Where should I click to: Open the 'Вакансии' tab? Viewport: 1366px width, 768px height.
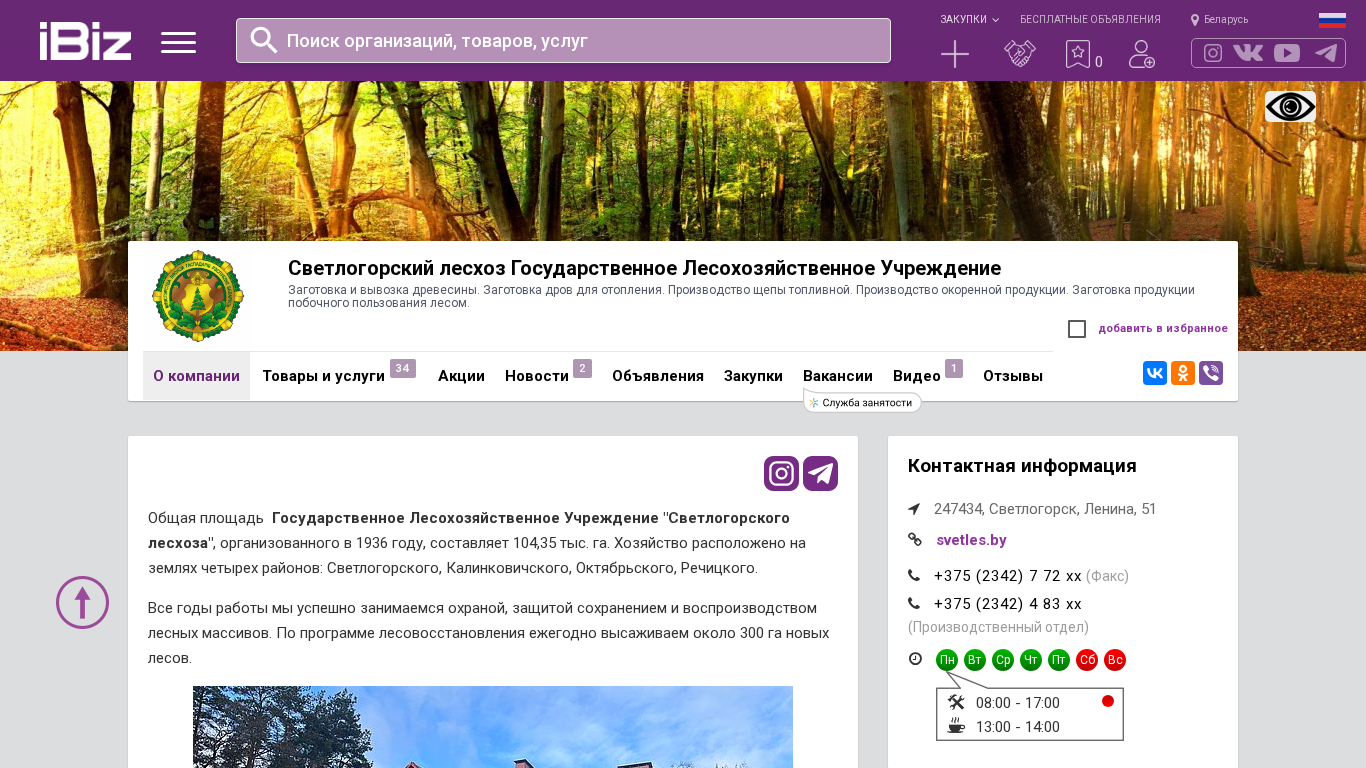(838, 376)
